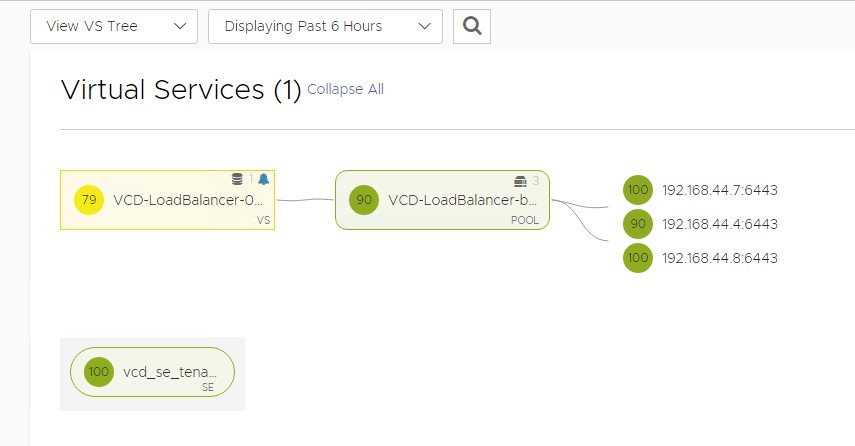Open the Displaying Past 6 Hours dropdown
This screenshot has height=446, width=855.
click(x=325, y=27)
